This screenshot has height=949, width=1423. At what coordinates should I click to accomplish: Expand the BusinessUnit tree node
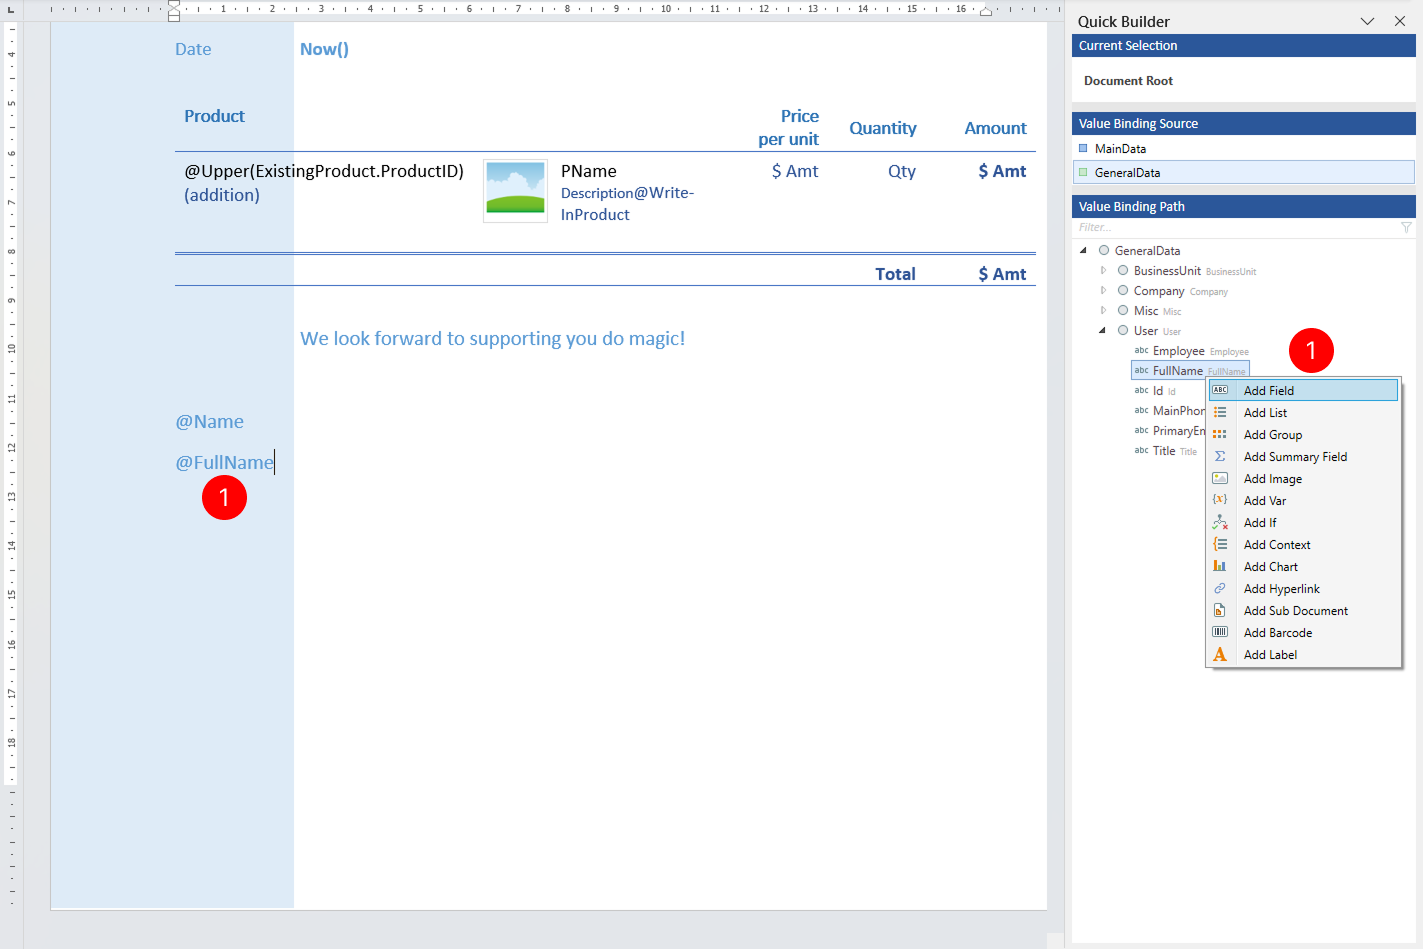click(x=1103, y=271)
